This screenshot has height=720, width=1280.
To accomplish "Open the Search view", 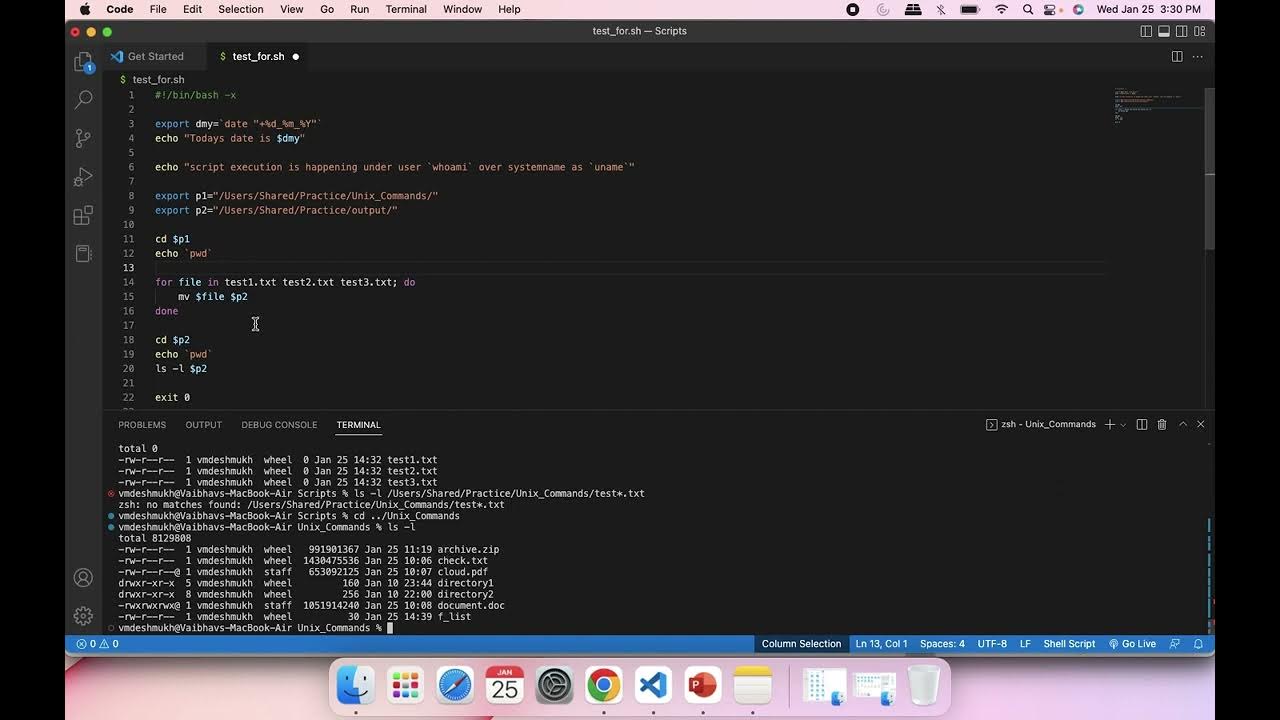I will pos(83,99).
